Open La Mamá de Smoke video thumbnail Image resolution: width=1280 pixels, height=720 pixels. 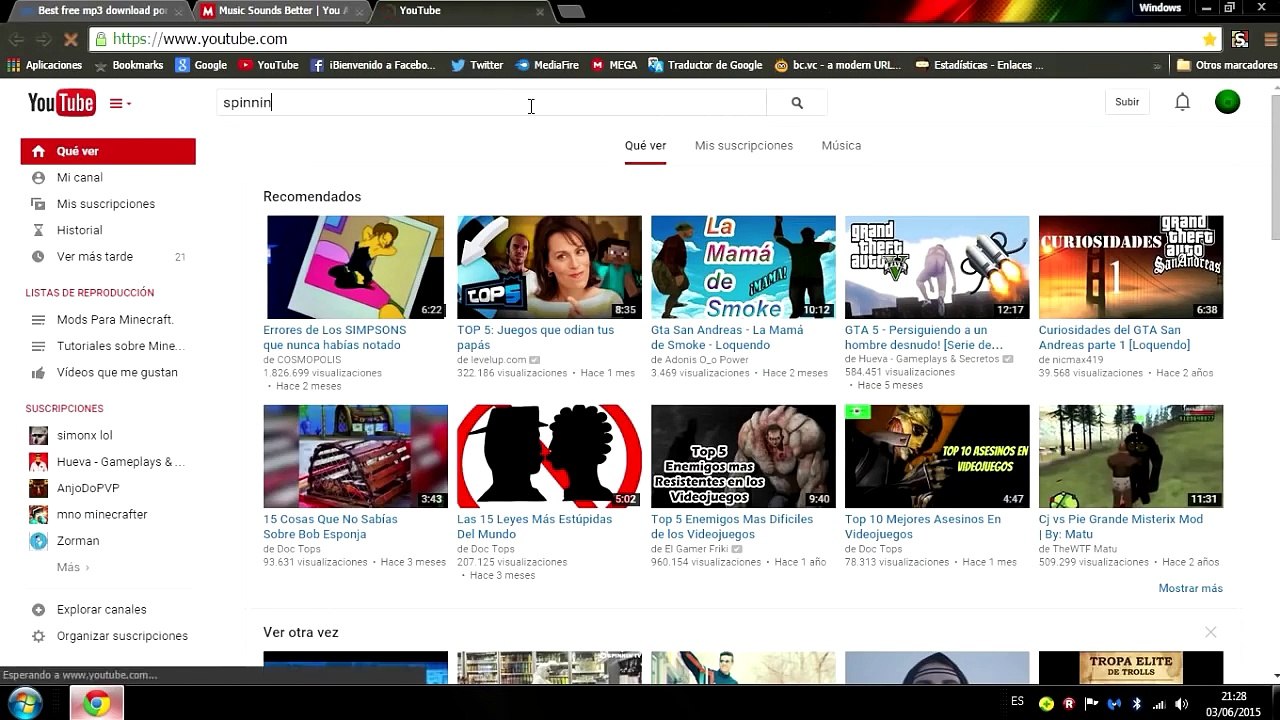click(x=743, y=267)
